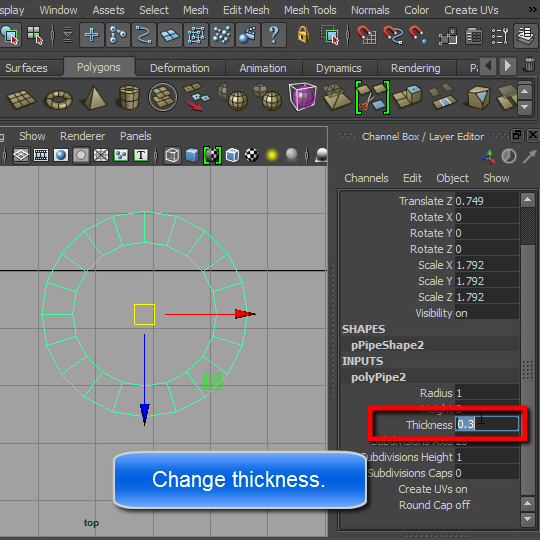The width and height of the screenshot is (540, 540).
Task: Create a polygon pipe from shelf
Action: coord(129,98)
